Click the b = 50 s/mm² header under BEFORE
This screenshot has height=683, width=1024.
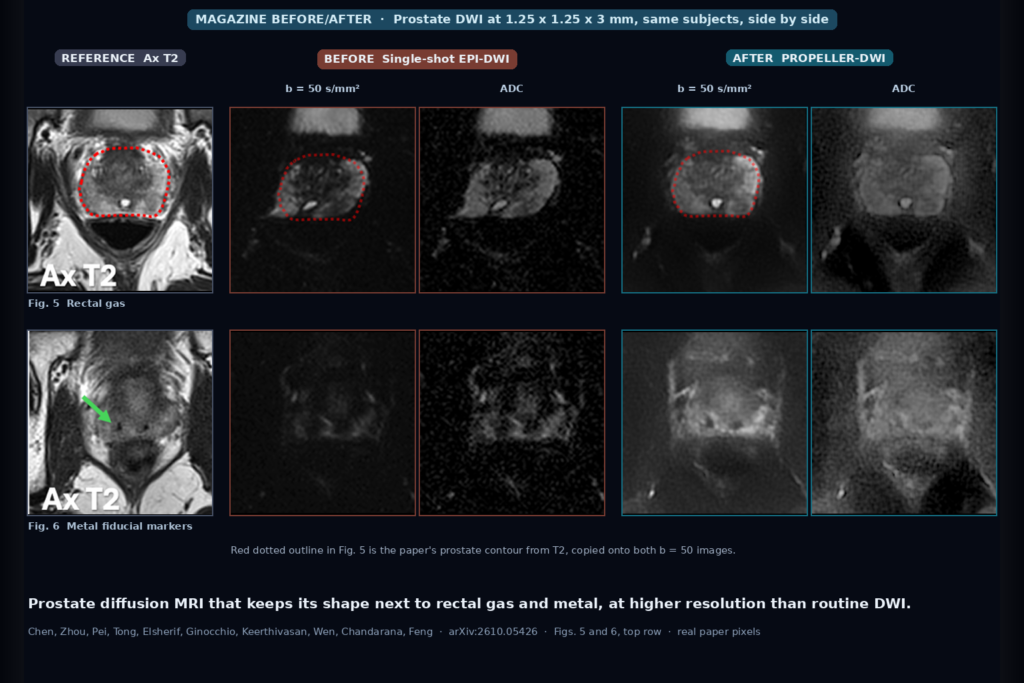pos(323,89)
